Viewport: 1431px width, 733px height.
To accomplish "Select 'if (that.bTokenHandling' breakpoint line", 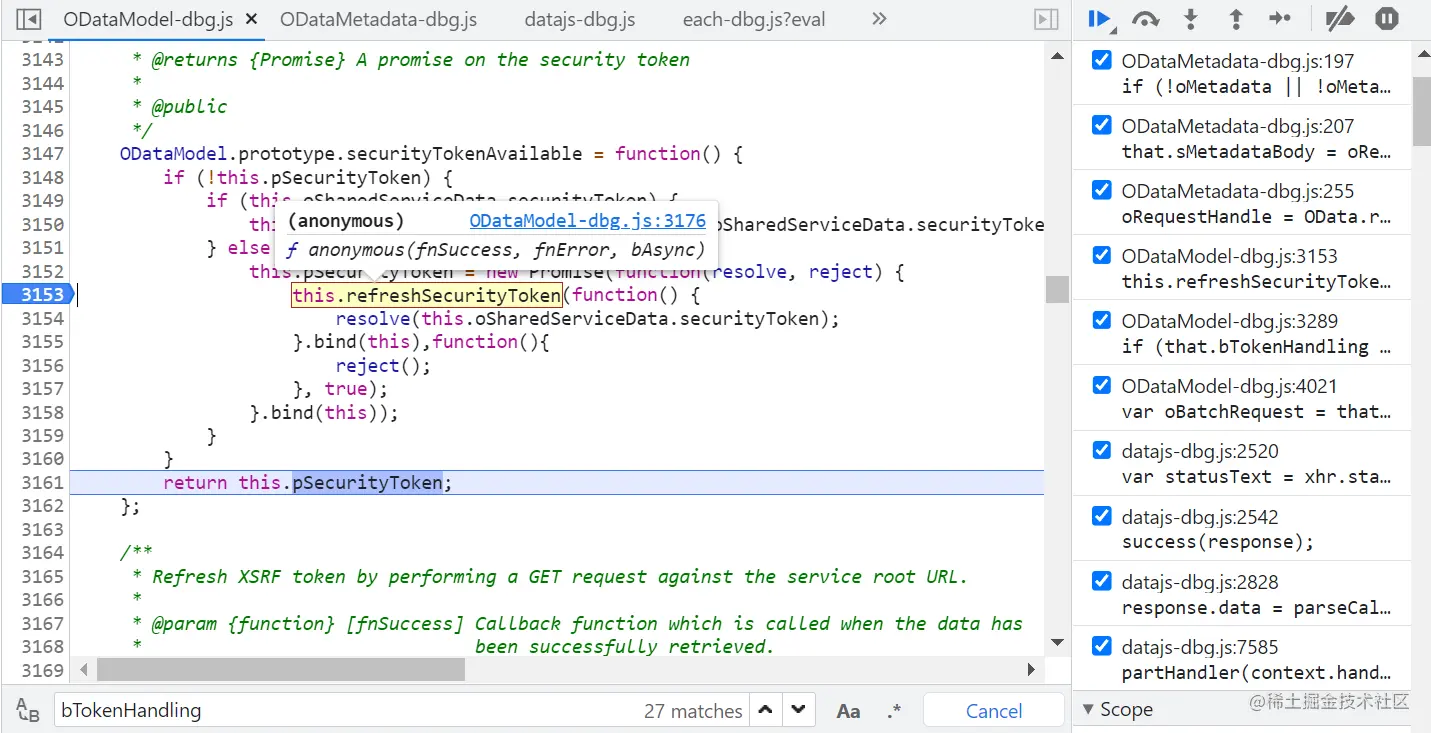I will pos(1256,346).
